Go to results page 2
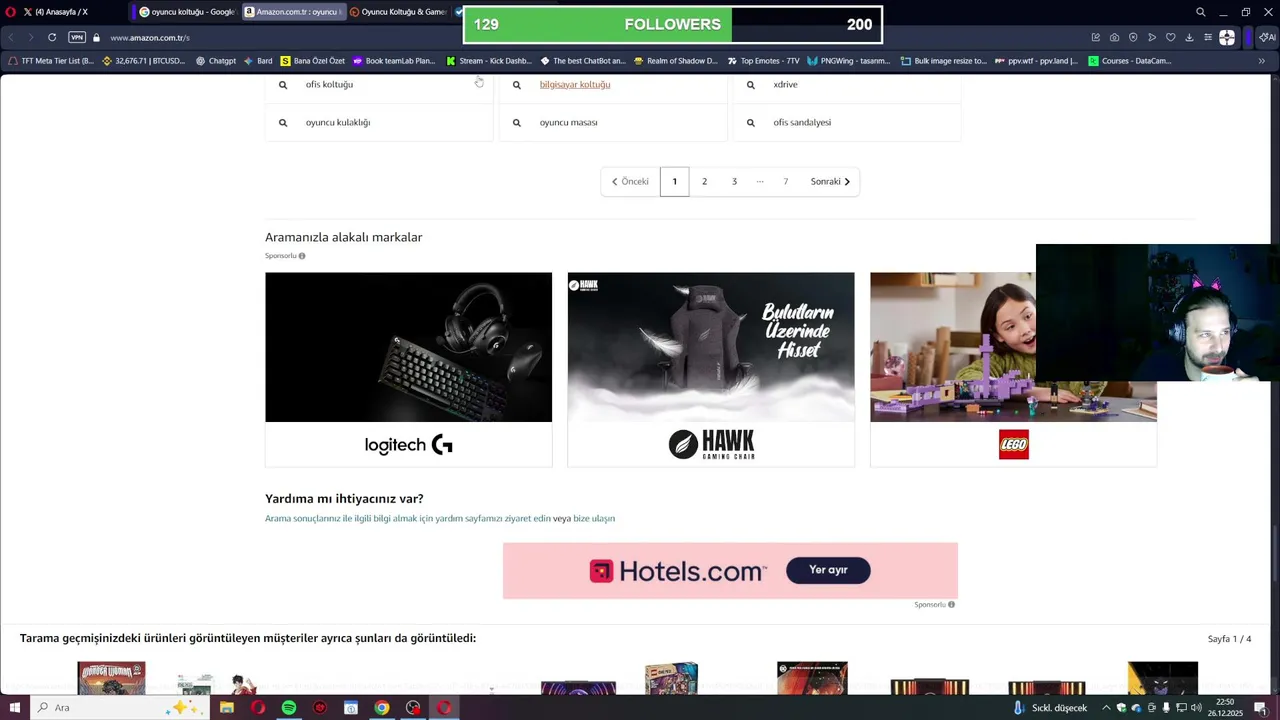Viewport: 1280px width, 720px height. click(x=704, y=182)
